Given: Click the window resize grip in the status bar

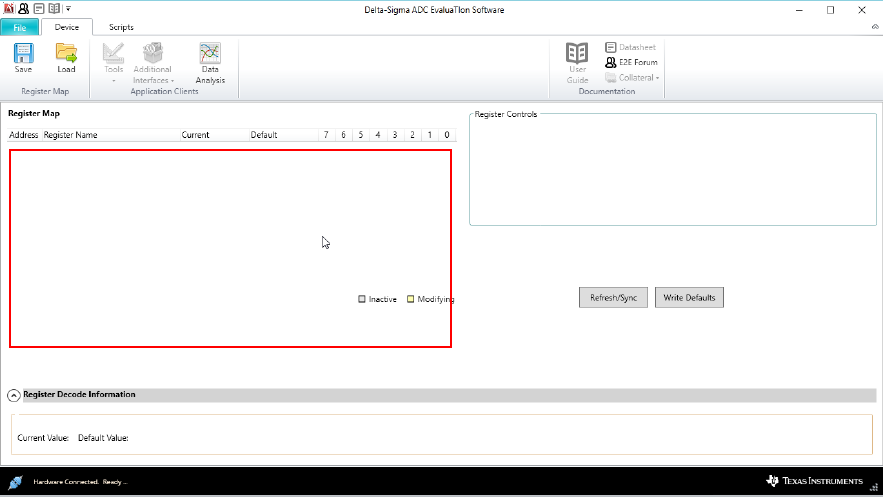Looking at the screenshot, I should click(874, 487).
